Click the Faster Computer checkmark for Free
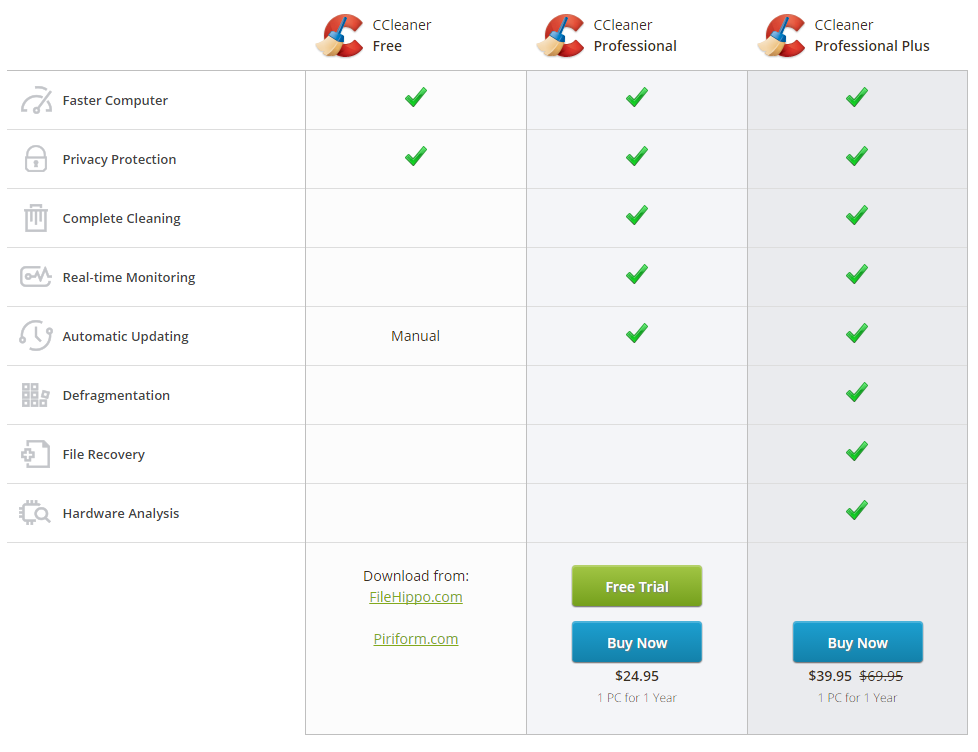This screenshot has width=978, height=752. click(416, 98)
